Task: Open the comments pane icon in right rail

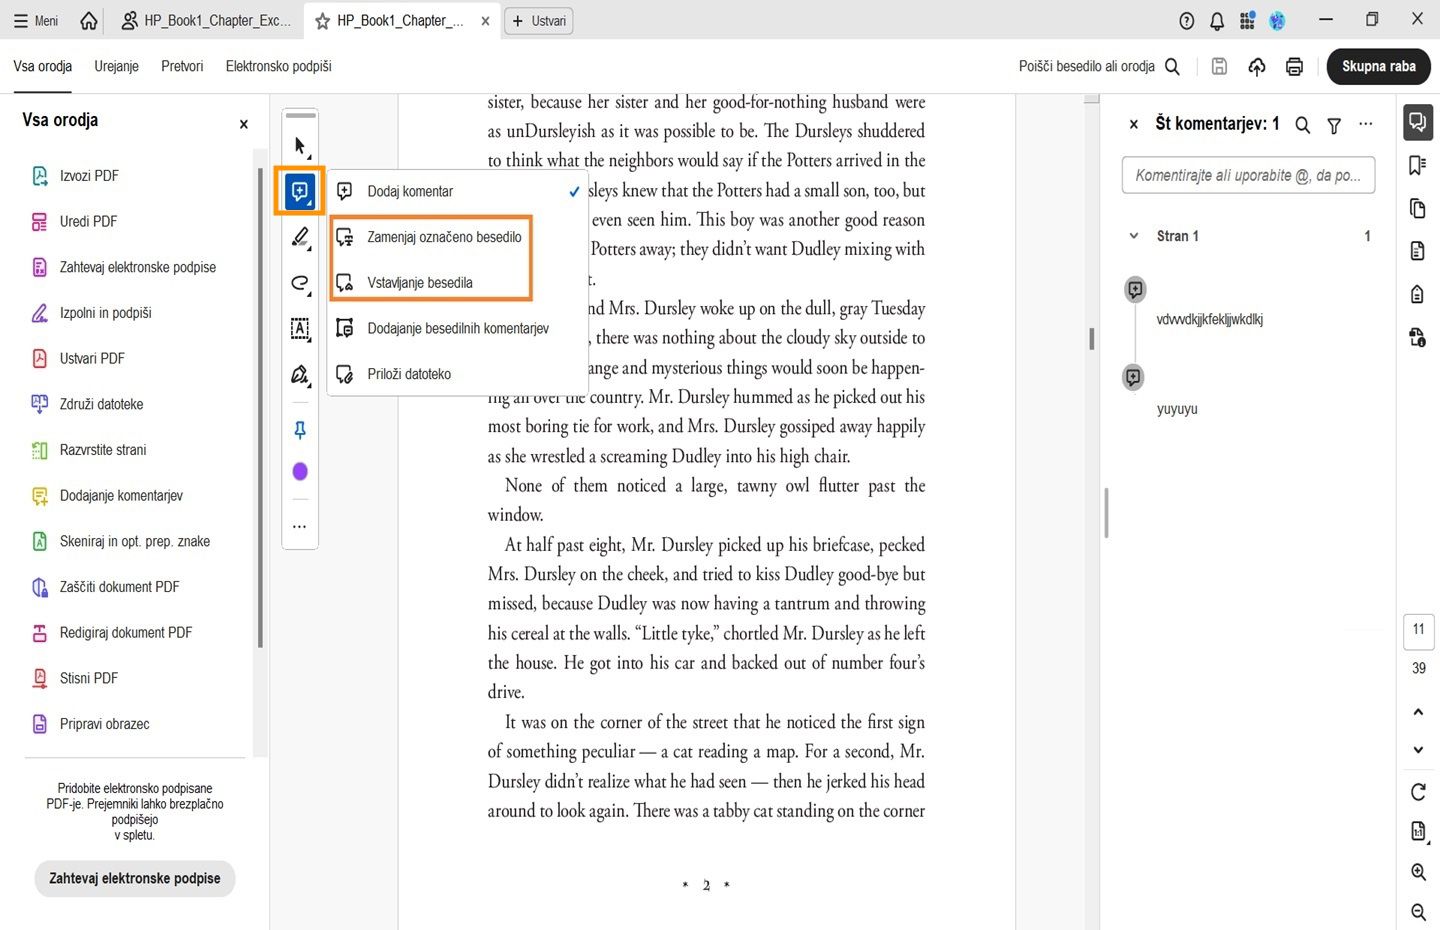Action: coord(1417,122)
